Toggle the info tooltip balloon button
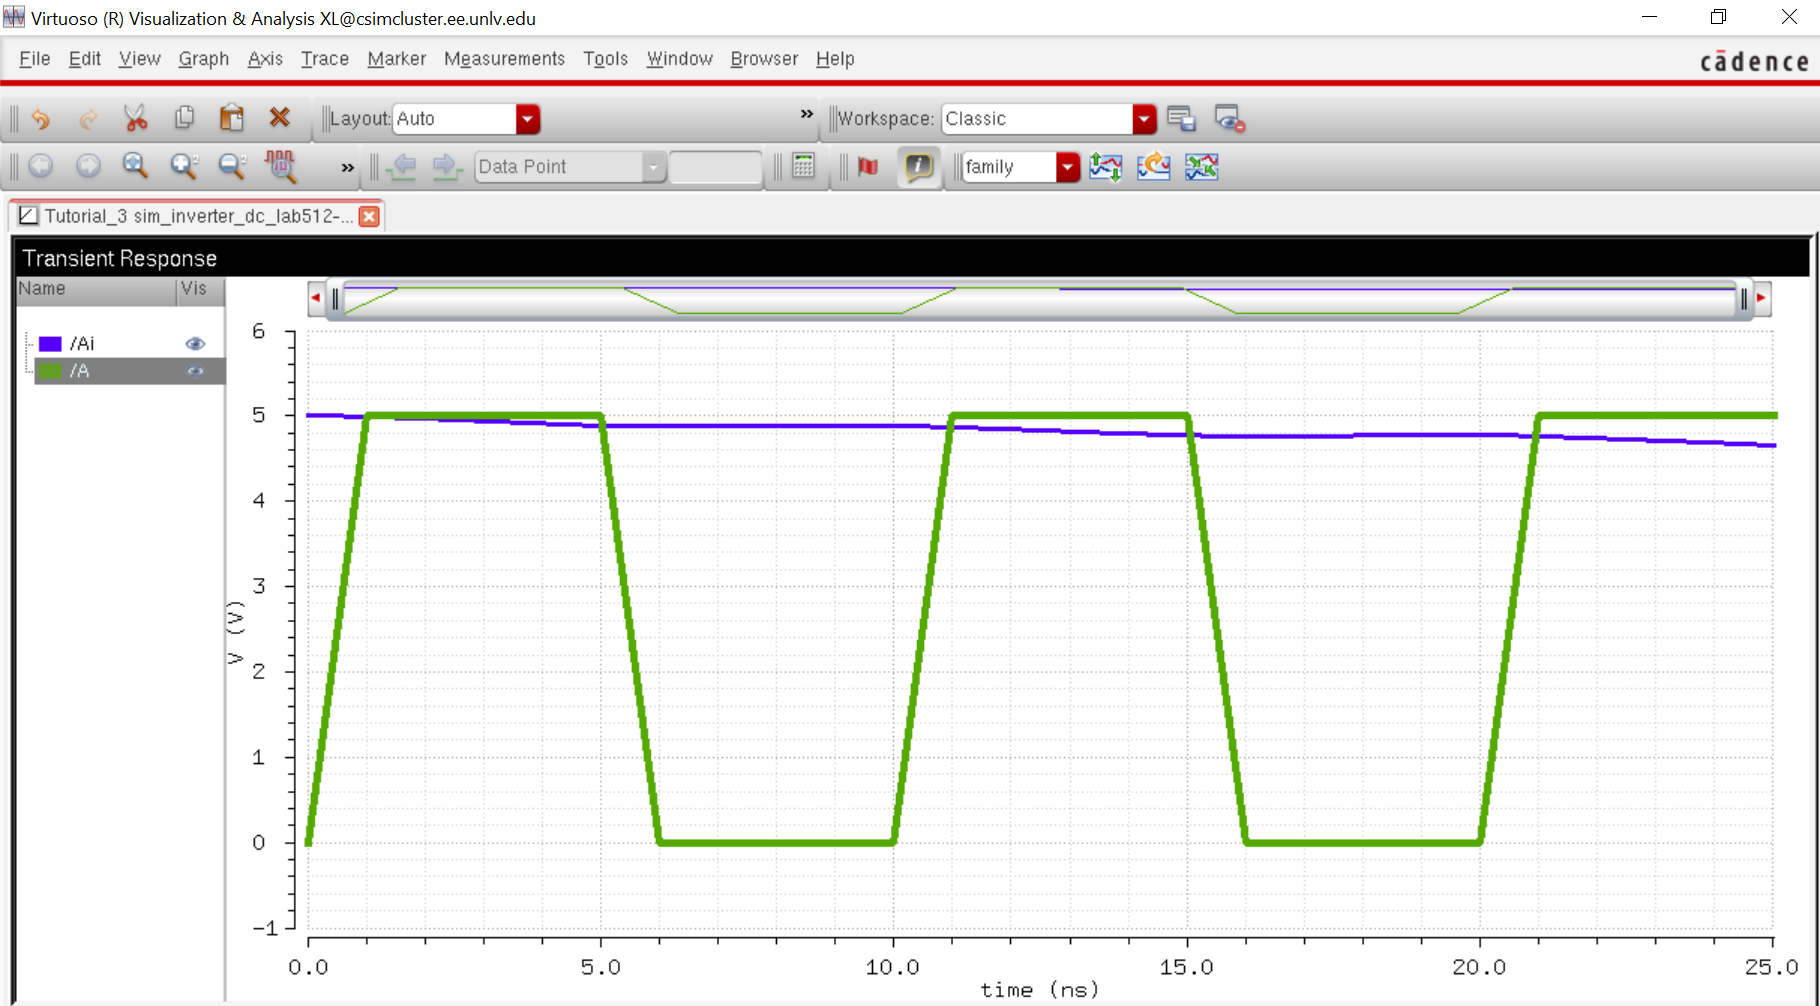The width and height of the screenshot is (1820, 1006). [918, 166]
